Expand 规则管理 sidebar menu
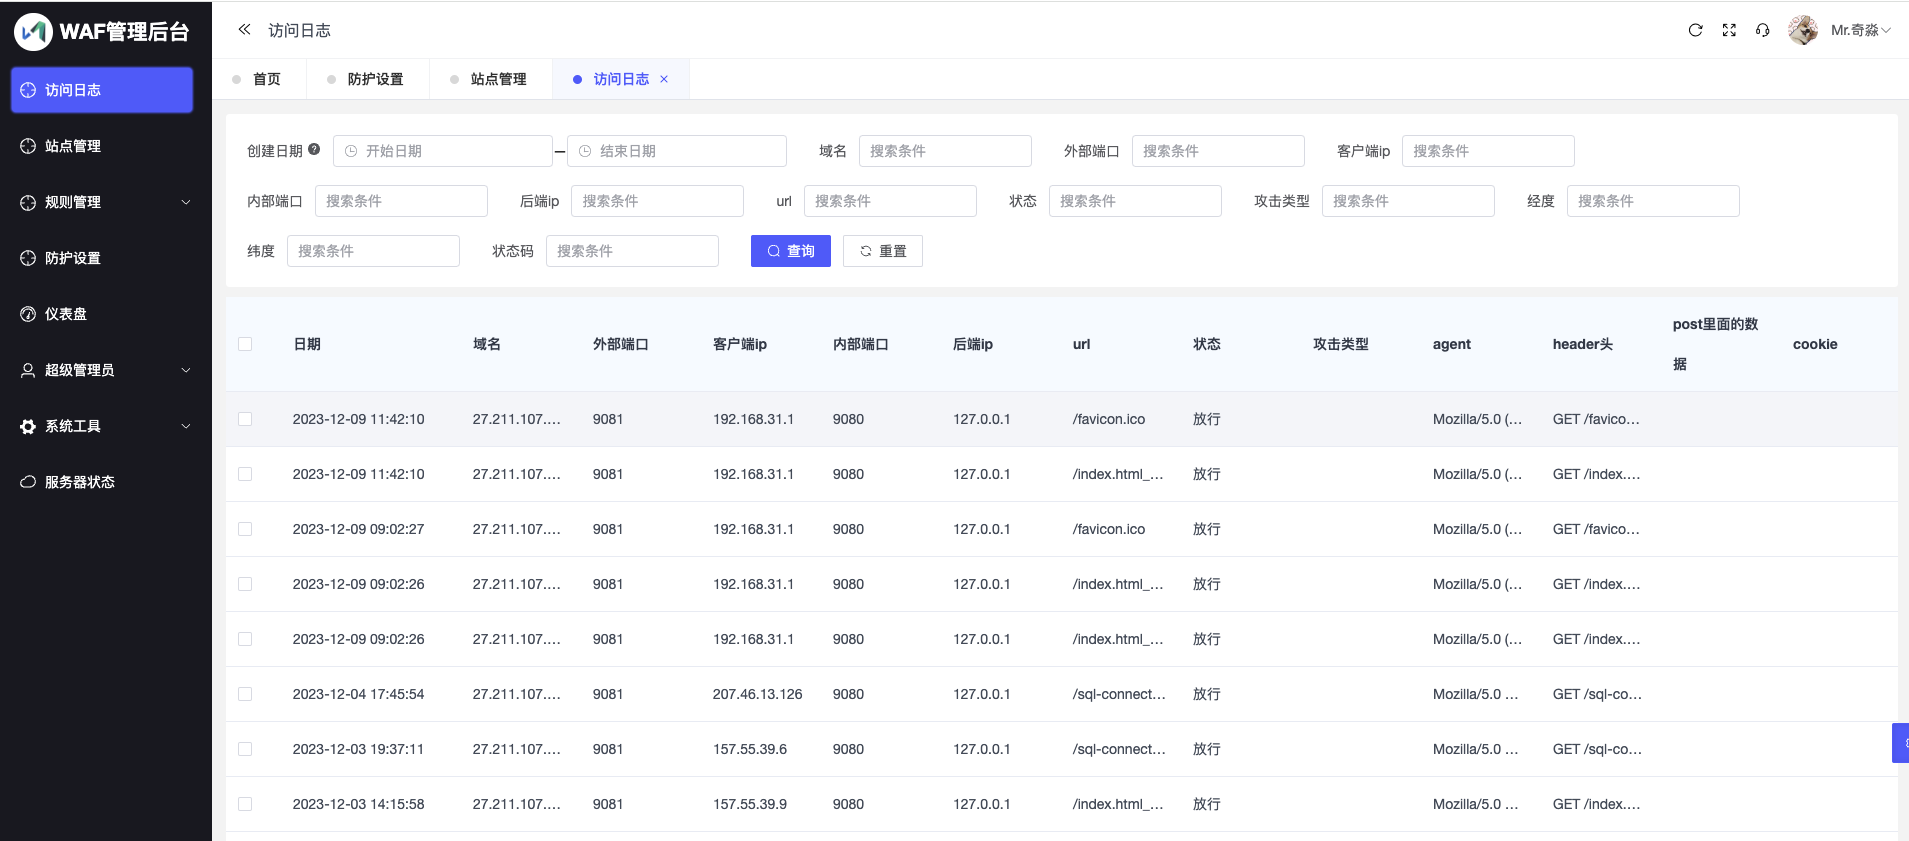The width and height of the screenshot is (1909, 841). click(x=102, y=202)
